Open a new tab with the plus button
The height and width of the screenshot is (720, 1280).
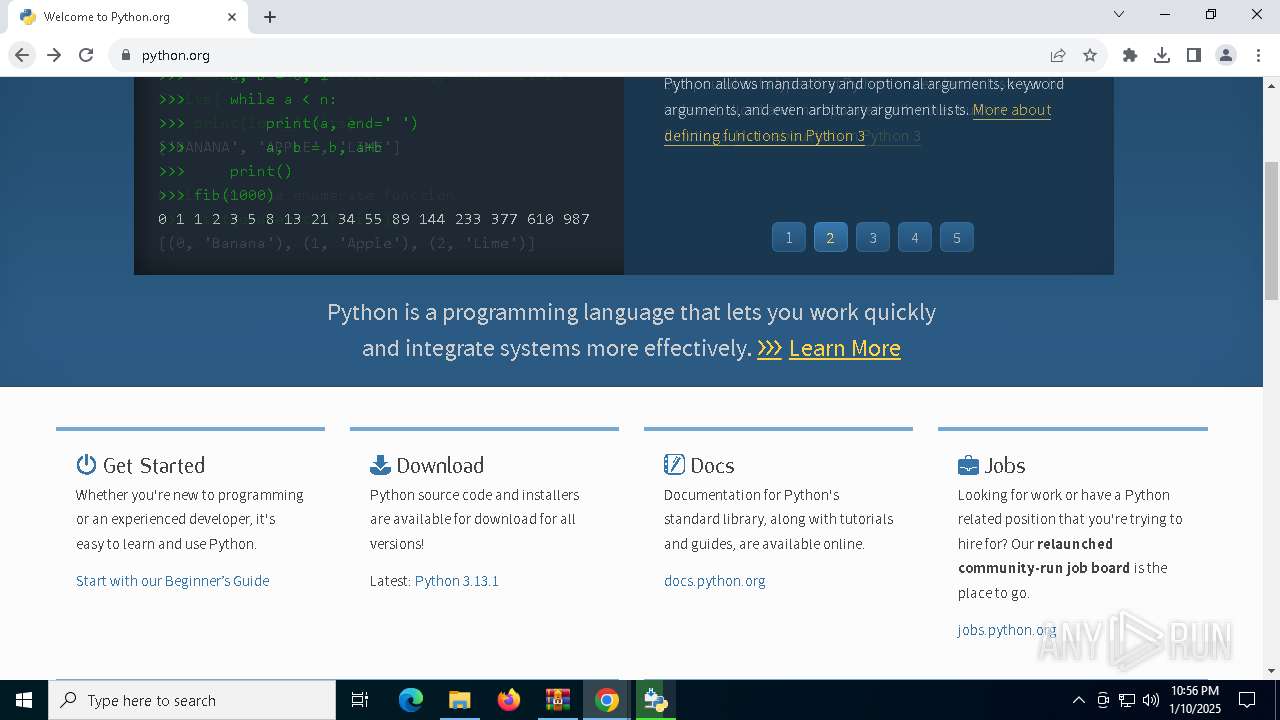click(x=270, y=17)
